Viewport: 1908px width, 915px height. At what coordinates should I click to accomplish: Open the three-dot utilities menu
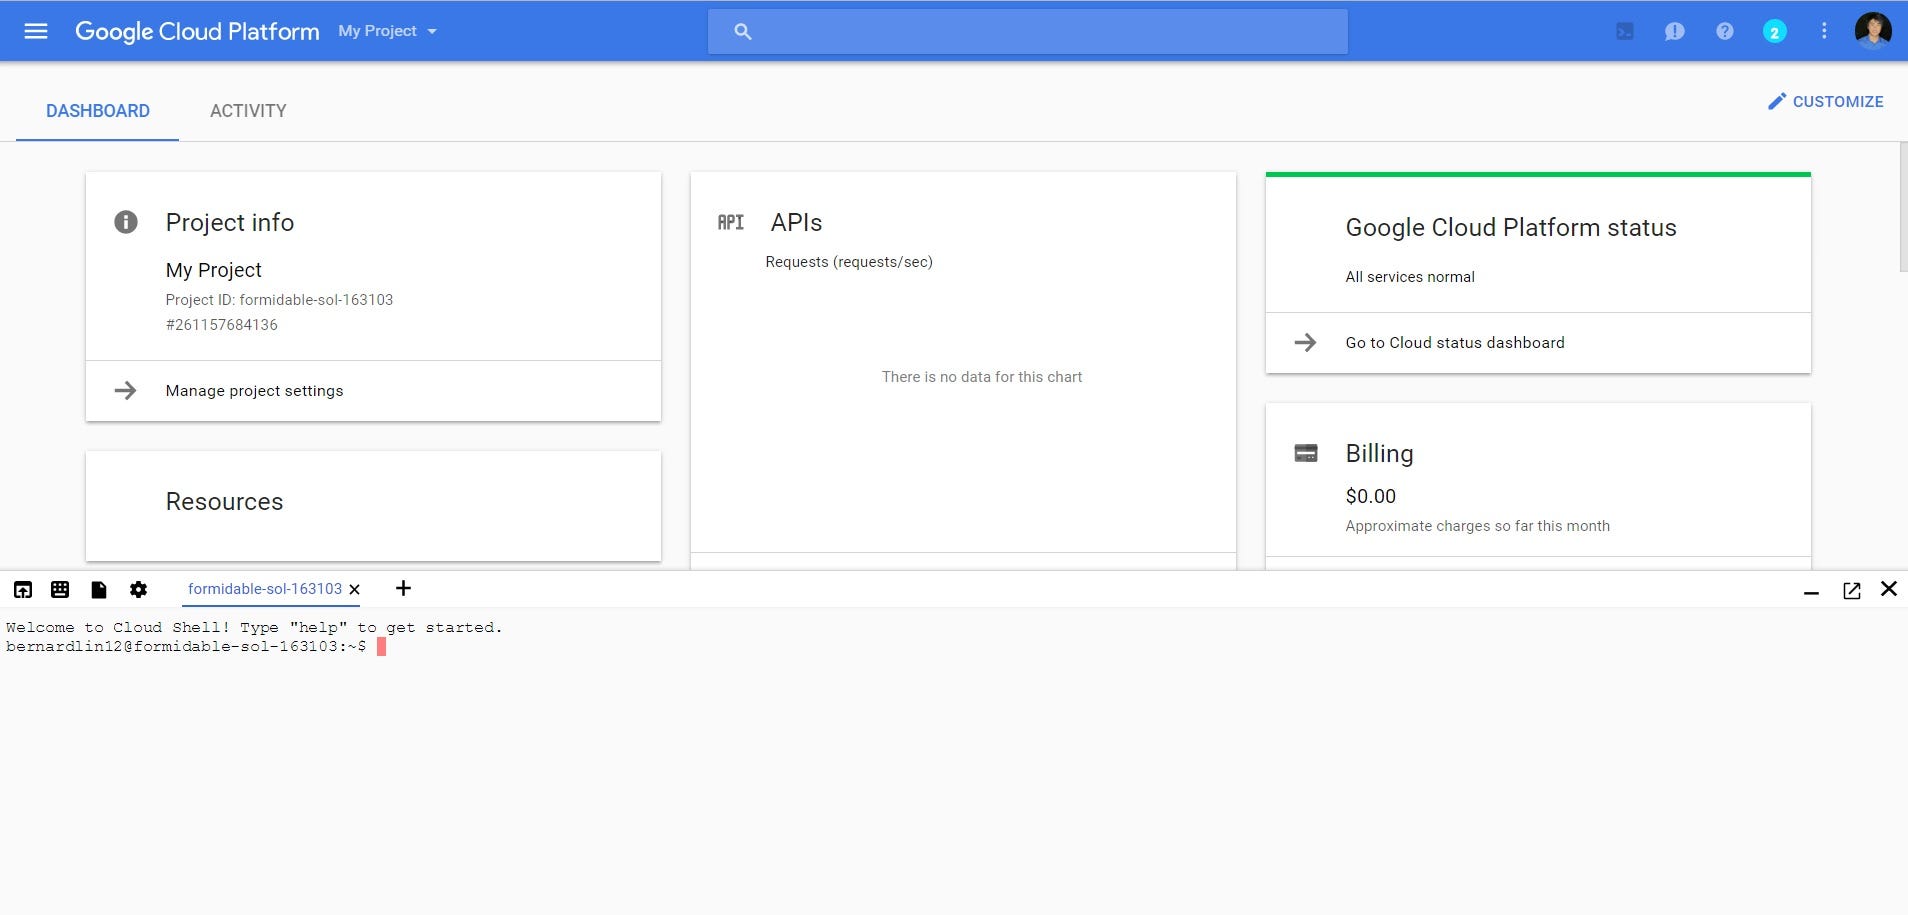1824,31
